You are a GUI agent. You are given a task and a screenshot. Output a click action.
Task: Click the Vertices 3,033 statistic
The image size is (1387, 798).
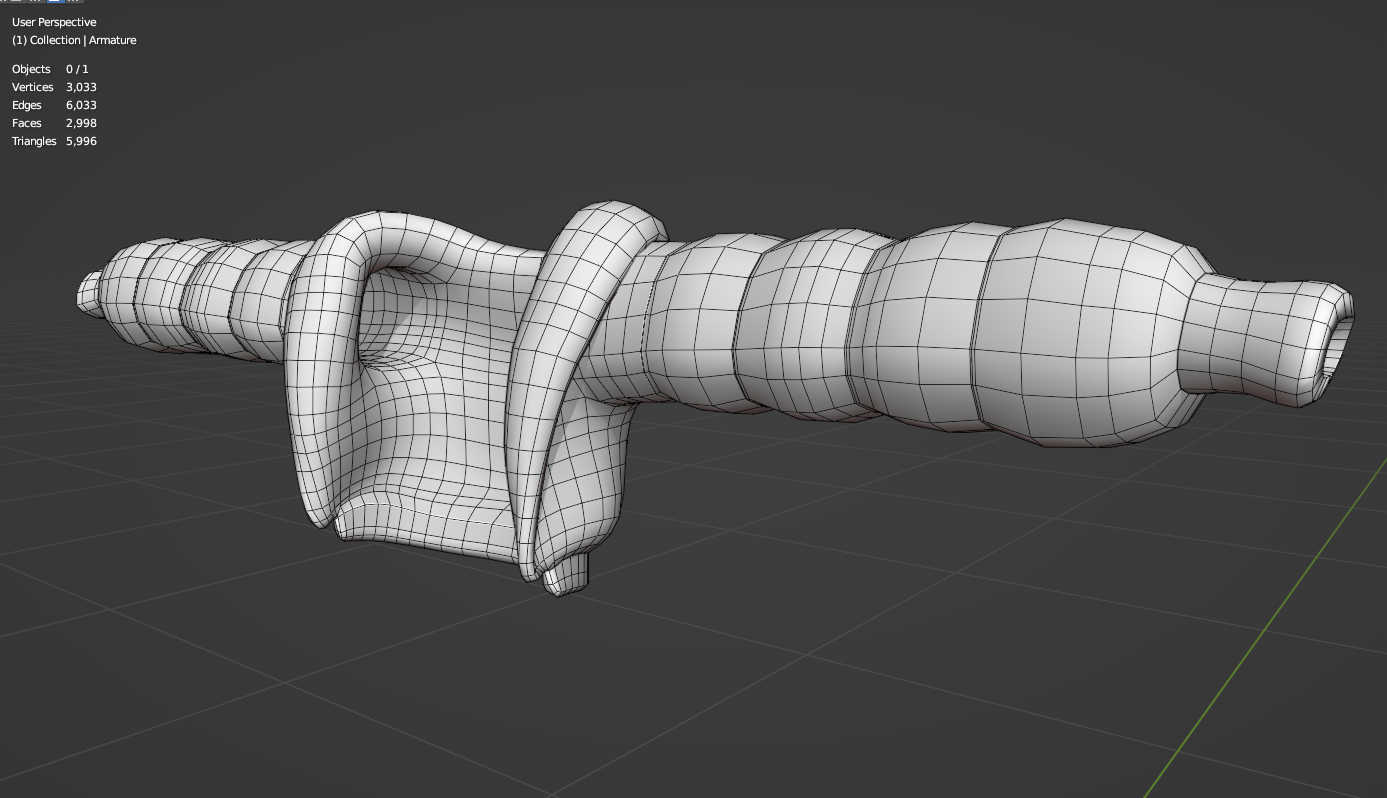click(54, 87)
